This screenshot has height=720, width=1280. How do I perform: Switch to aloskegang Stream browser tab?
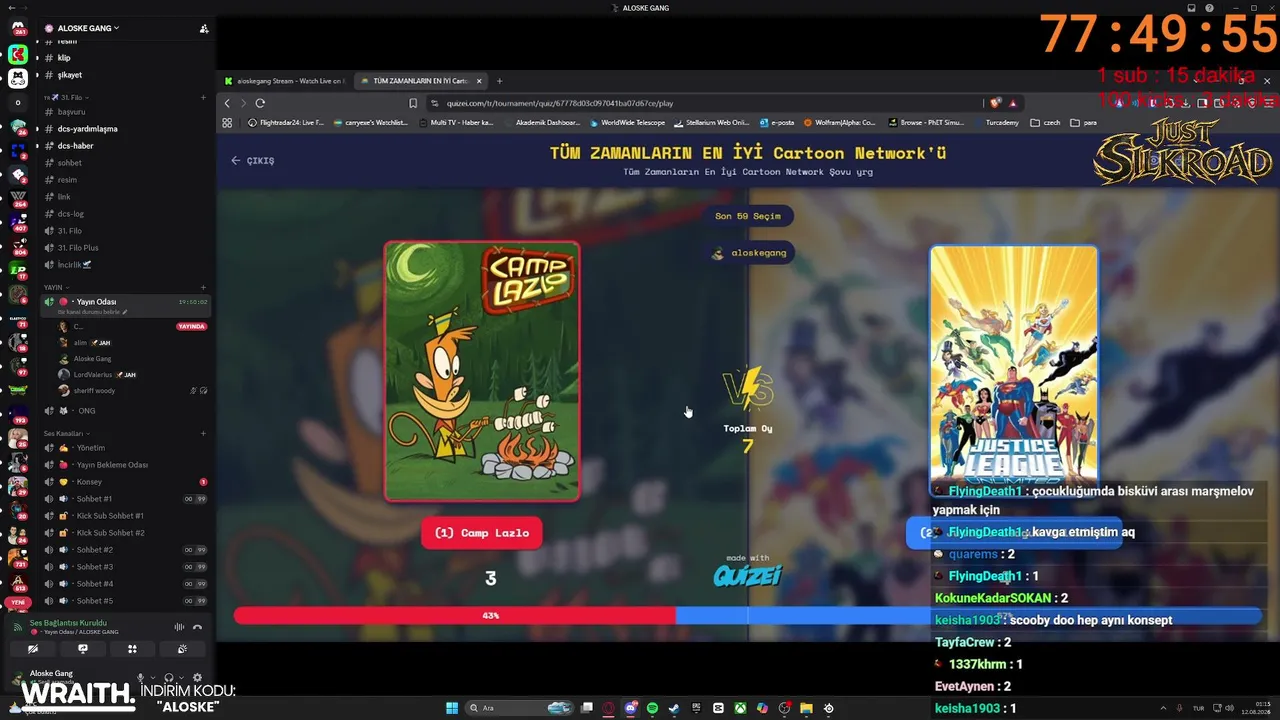click(x=284, y=81)
